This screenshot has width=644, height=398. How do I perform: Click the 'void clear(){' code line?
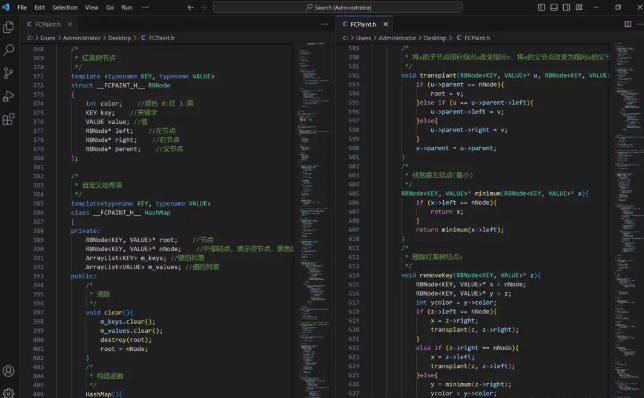(x=109, y=313)
